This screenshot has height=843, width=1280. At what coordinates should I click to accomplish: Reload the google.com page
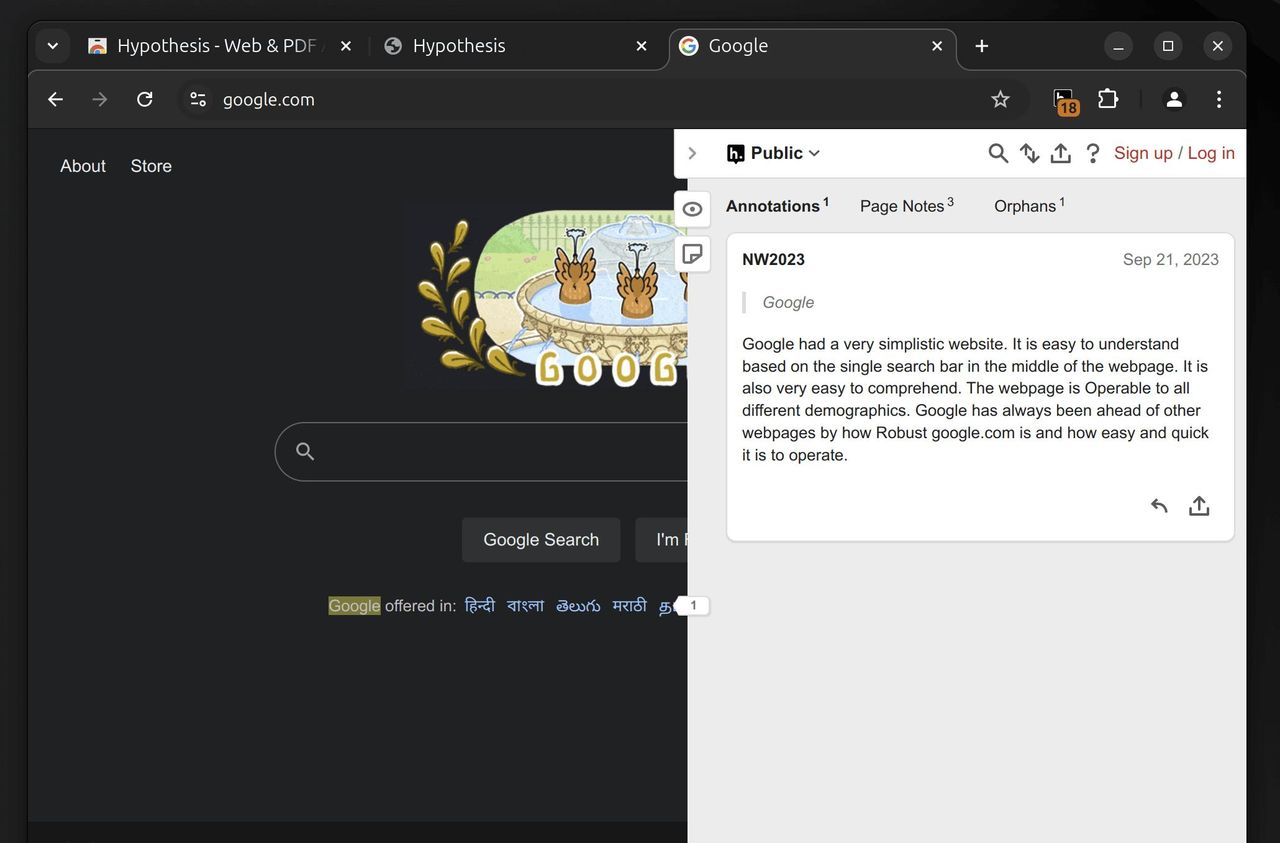pos(145,99)
